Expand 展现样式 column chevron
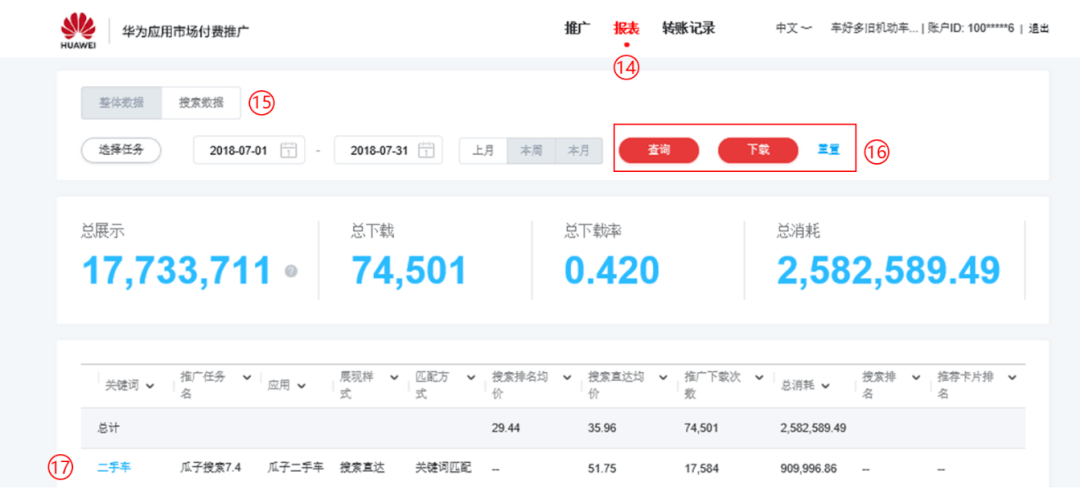This screenshot has width=1080, height=499. tap(394, 378)
